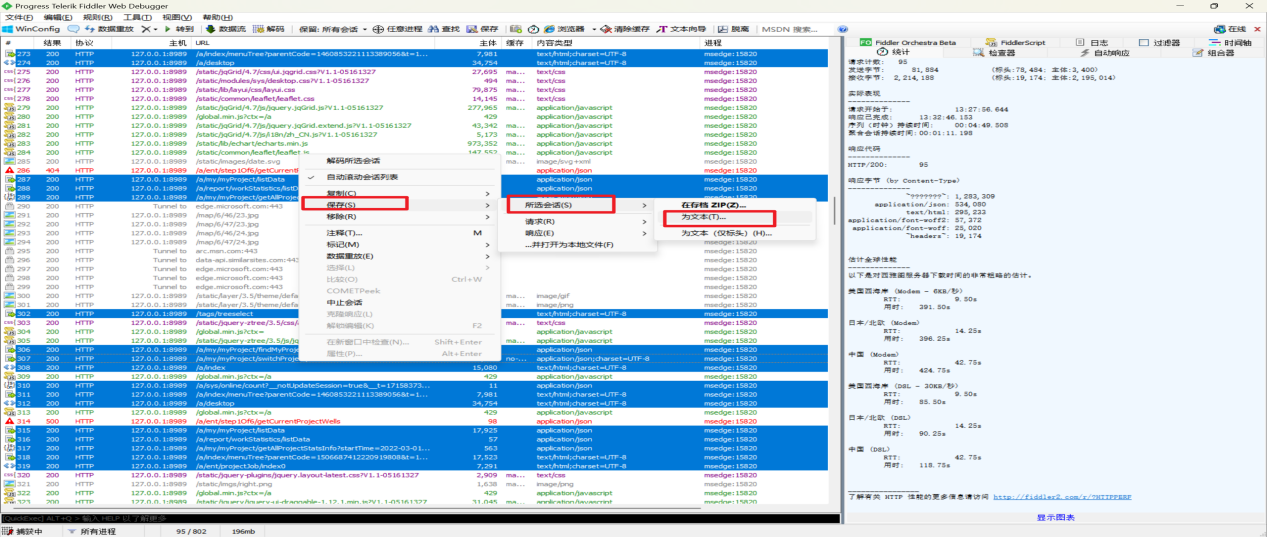Sort sessions by the 结果 column header
This screenshot has height=537, width=1267.
(52, 43)
